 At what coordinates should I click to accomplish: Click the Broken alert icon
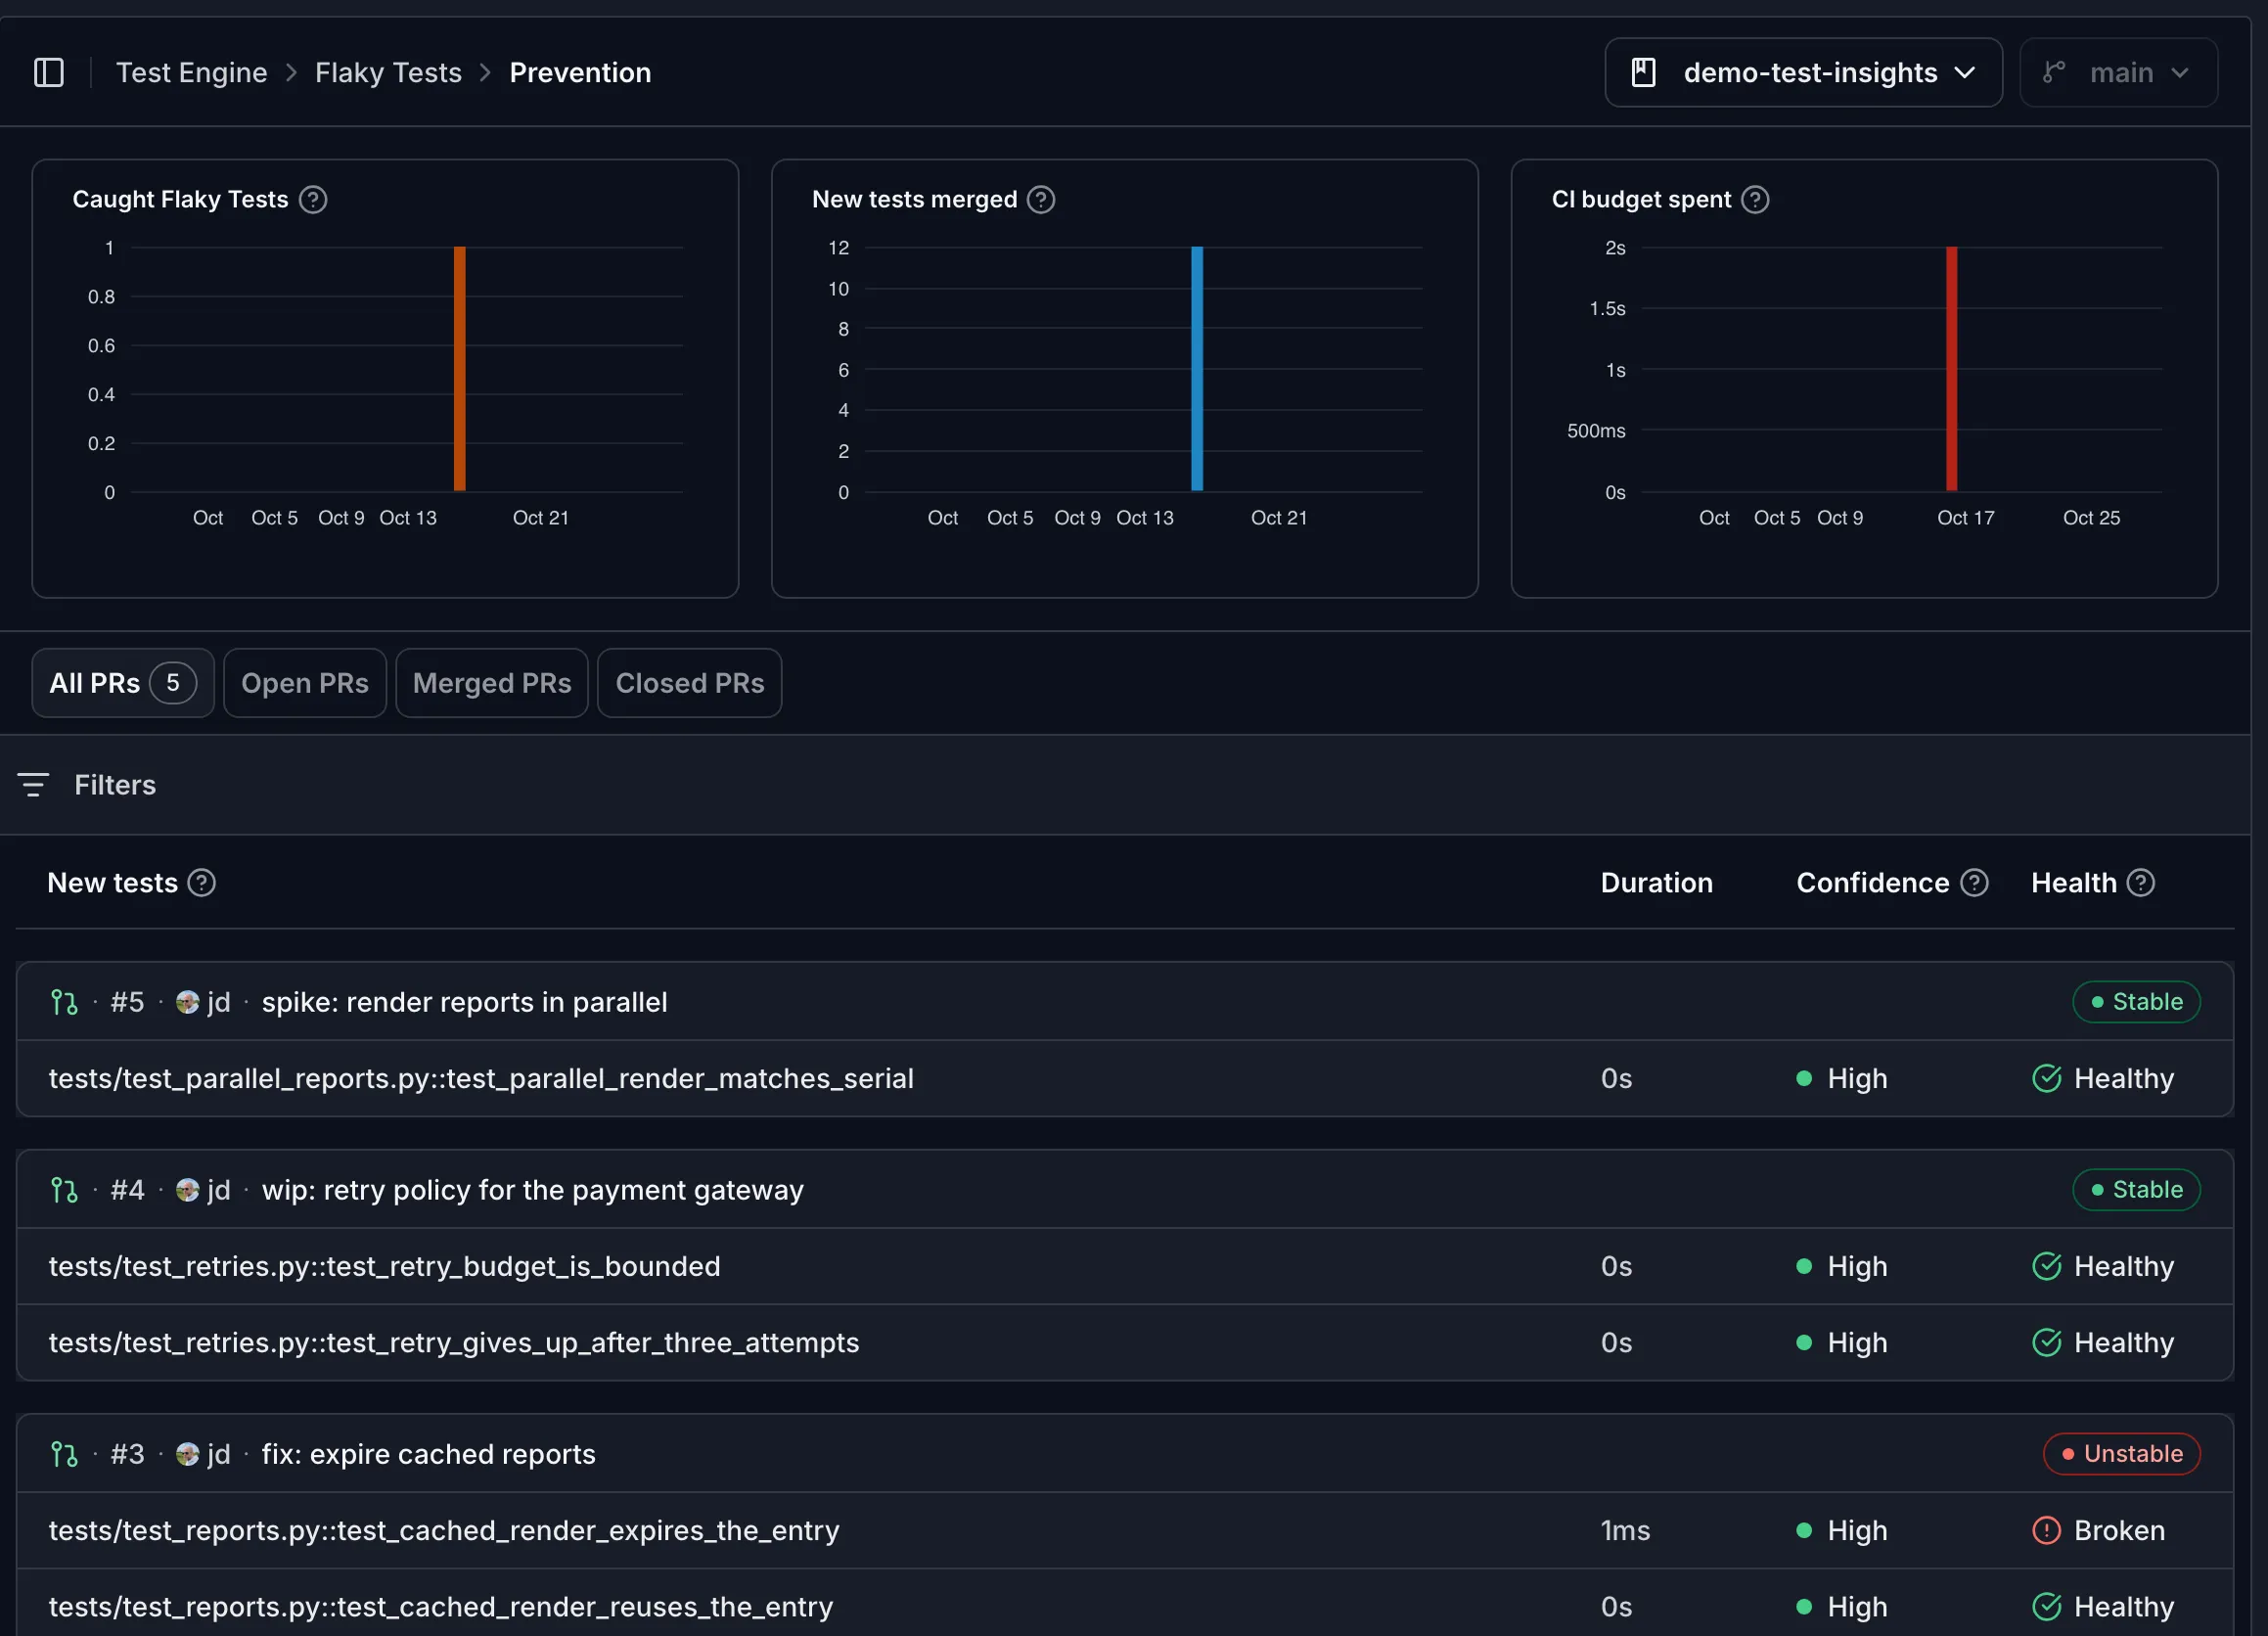pos(2047,1530)
